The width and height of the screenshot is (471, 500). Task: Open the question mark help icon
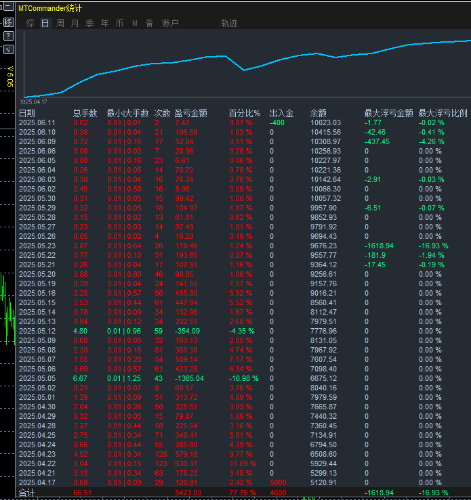8,36
